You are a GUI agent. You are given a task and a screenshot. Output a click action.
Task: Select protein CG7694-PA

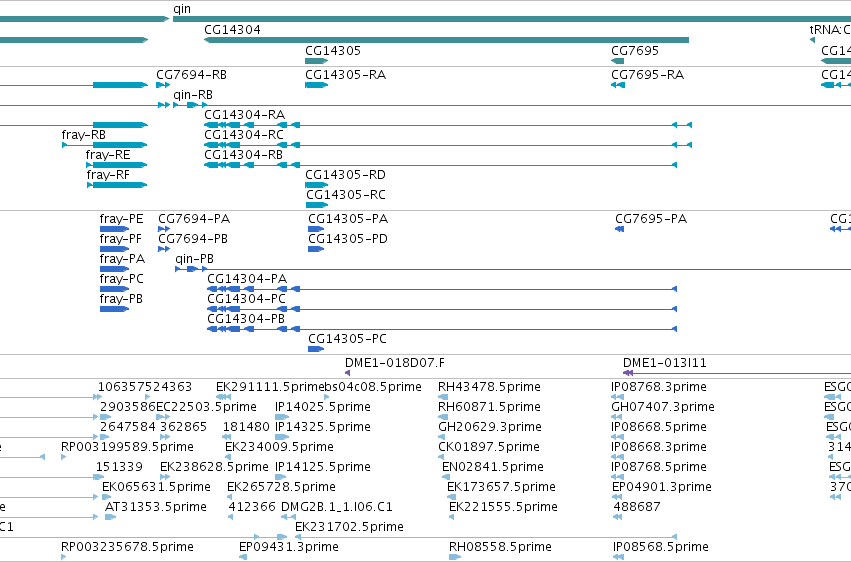[194, 219]
